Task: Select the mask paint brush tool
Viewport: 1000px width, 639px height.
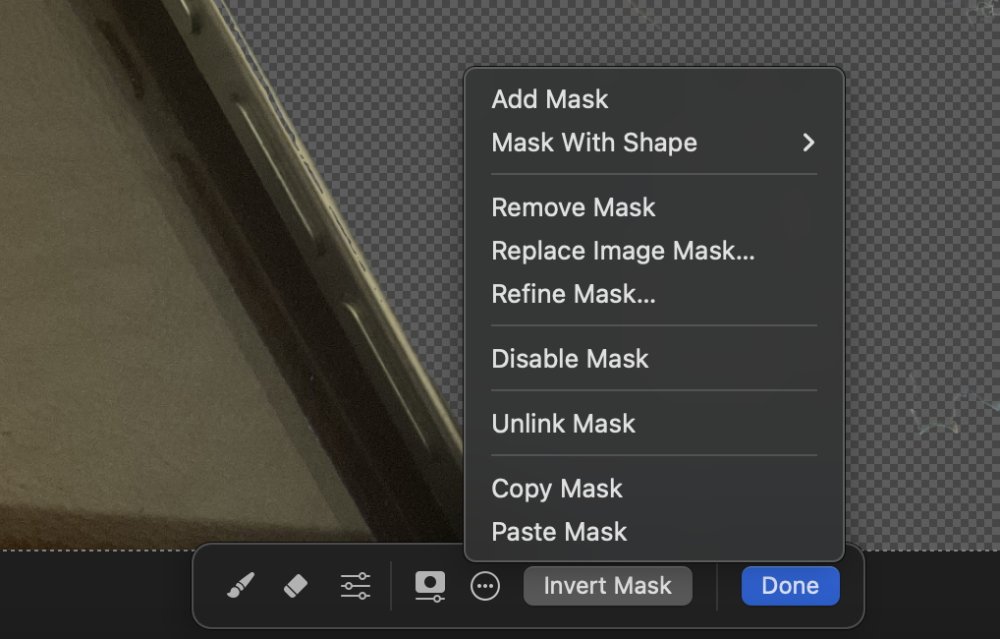Action: coord(241,586)
